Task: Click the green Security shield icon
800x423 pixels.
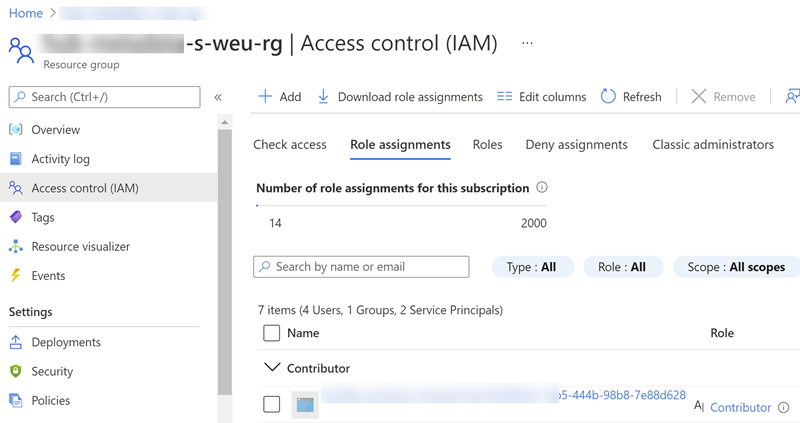Action: pyautogui.click(x=16, y=371)
